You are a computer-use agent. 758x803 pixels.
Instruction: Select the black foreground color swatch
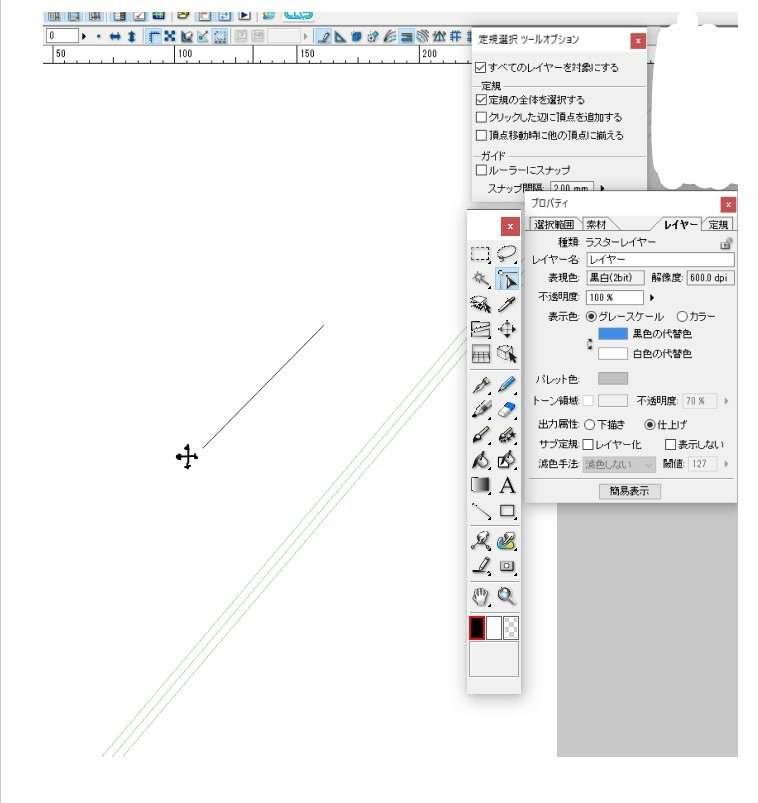coord(477,628)
